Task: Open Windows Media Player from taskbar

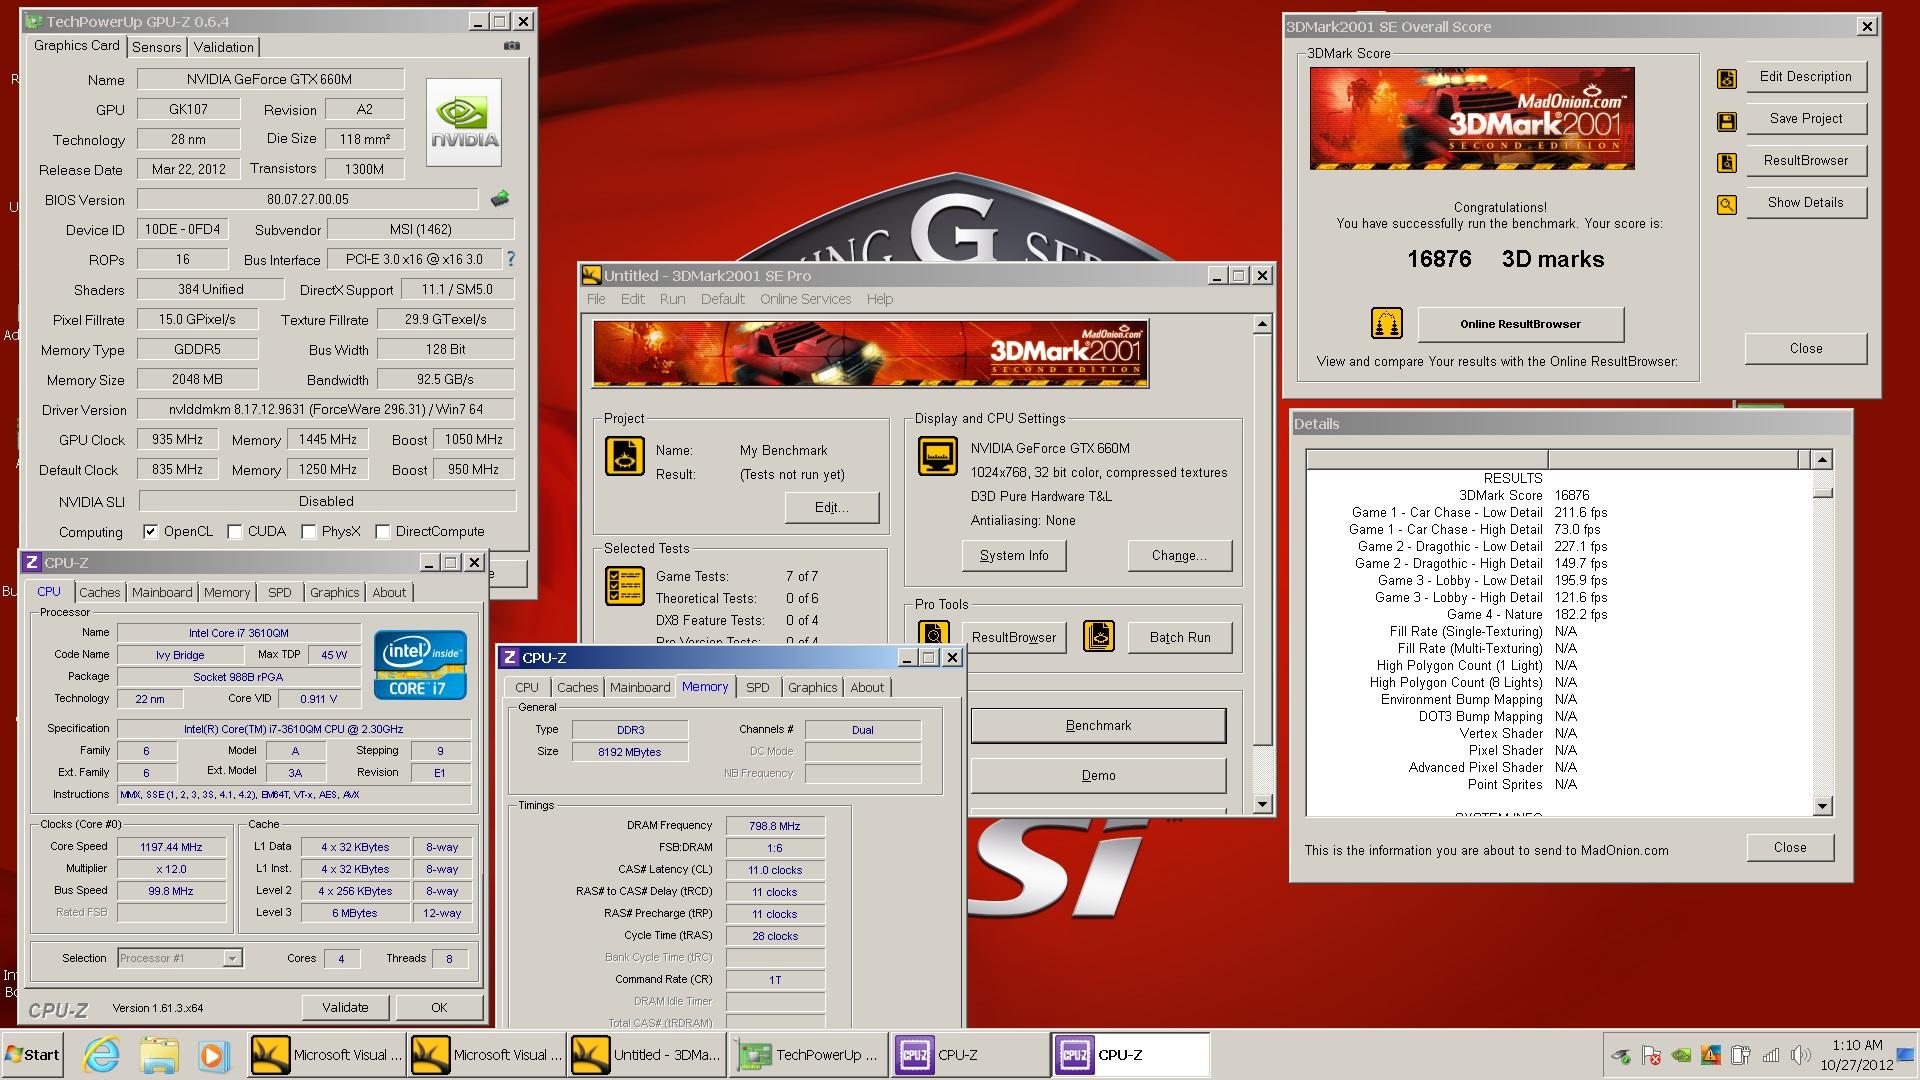Action: point(212,1055)
